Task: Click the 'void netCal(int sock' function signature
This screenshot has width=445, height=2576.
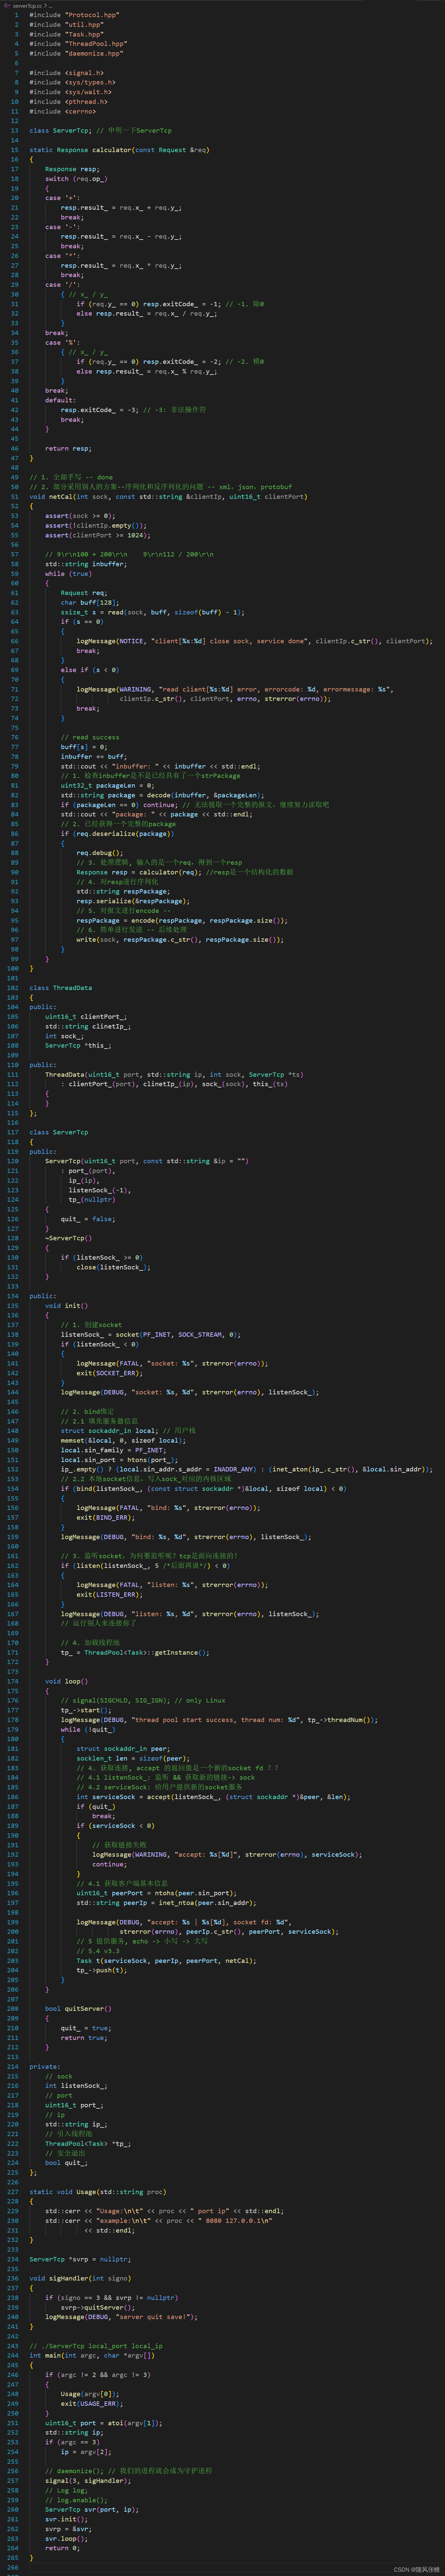Action: pos(168,497)
